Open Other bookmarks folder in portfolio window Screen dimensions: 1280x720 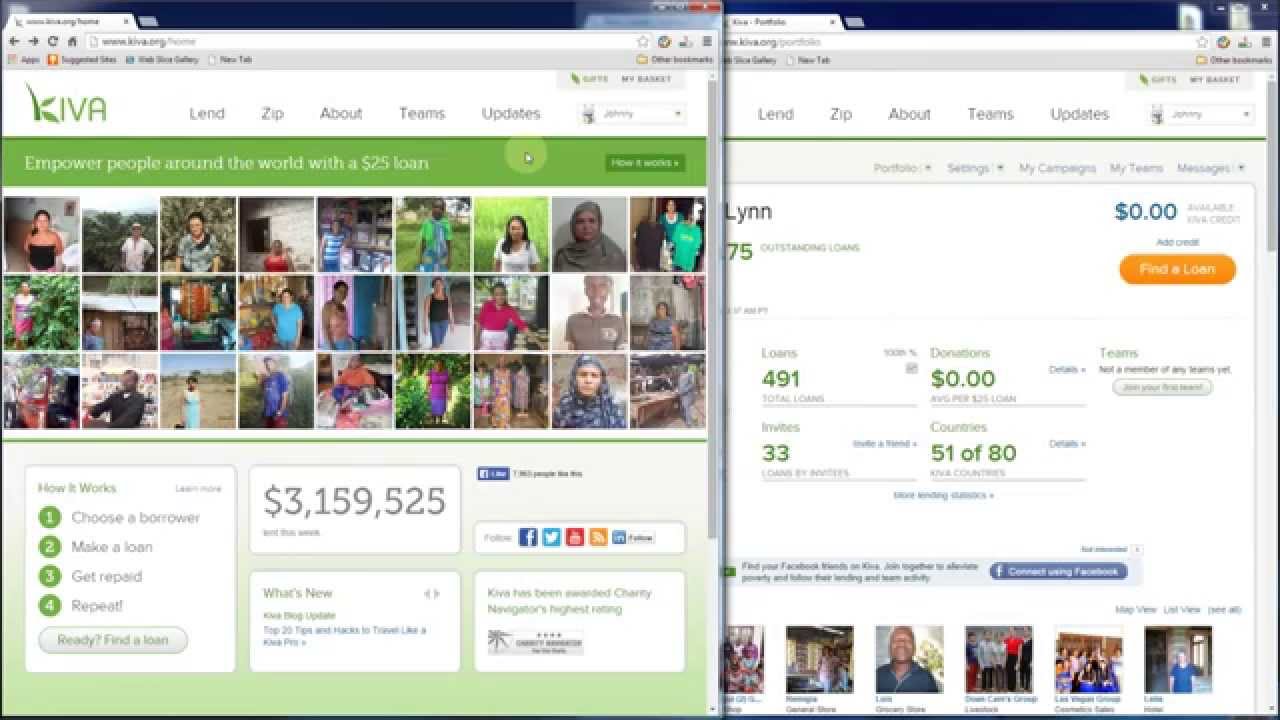1234,60
